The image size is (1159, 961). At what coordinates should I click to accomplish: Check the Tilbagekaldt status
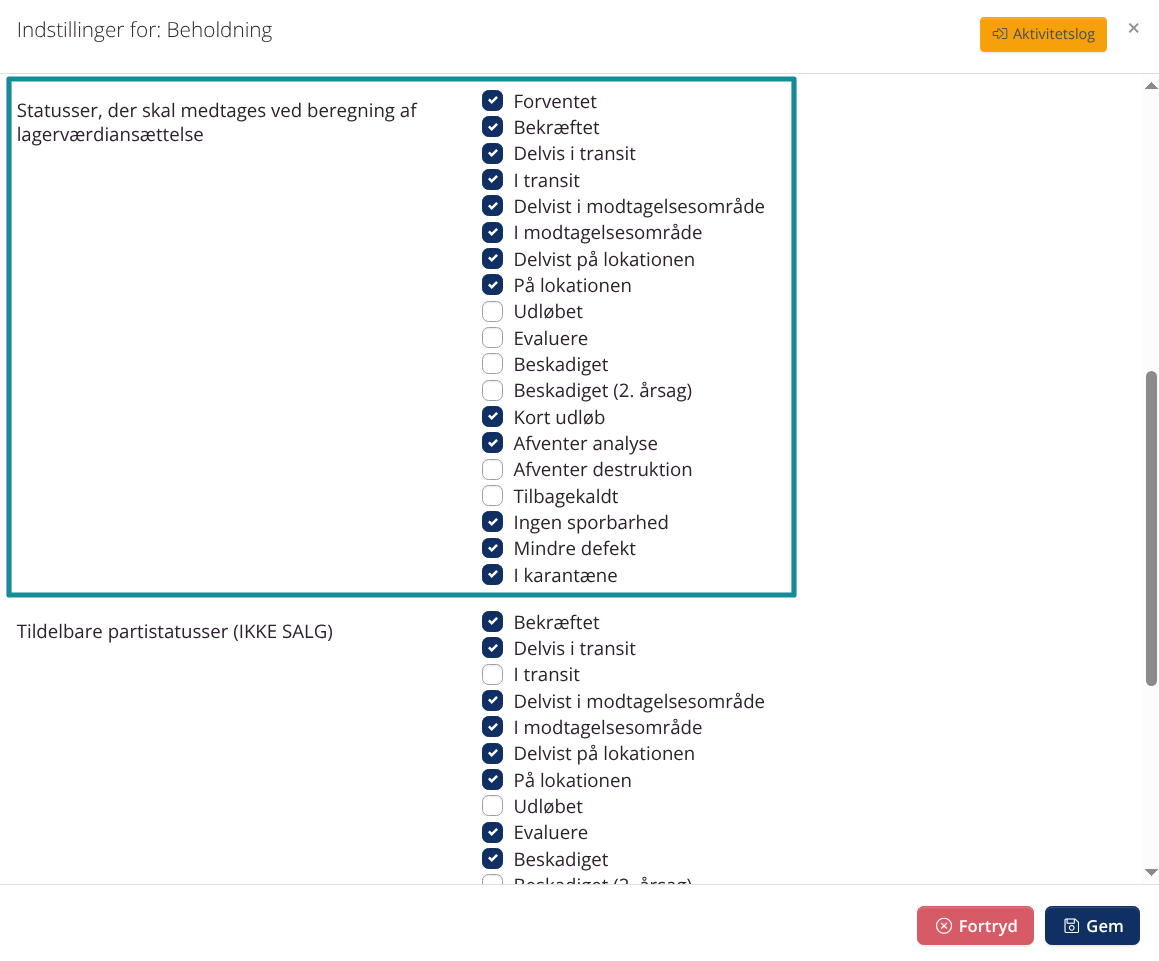click(x=492, y=496)
